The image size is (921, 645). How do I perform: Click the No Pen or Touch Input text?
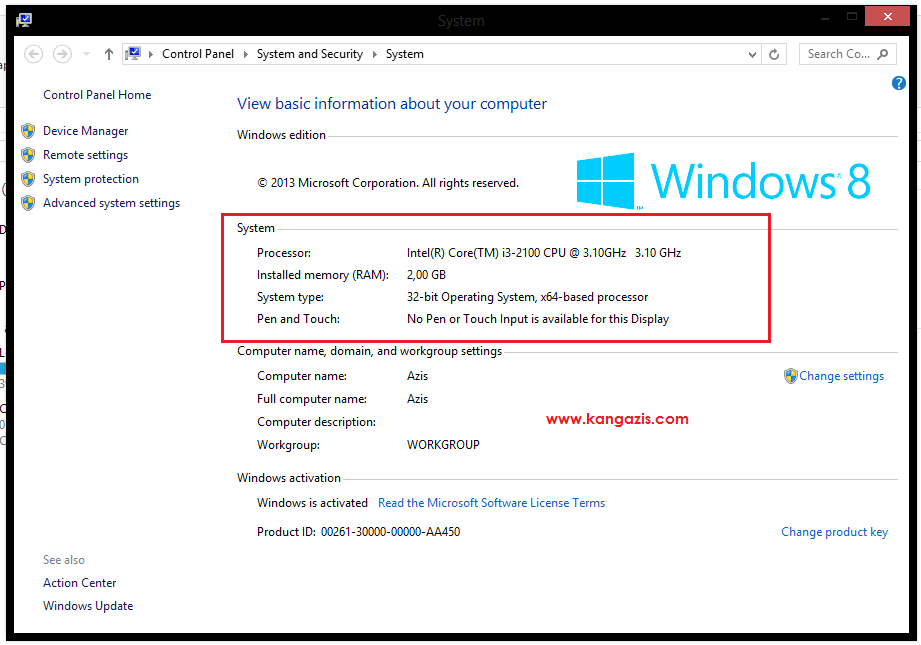click(538, 319)
